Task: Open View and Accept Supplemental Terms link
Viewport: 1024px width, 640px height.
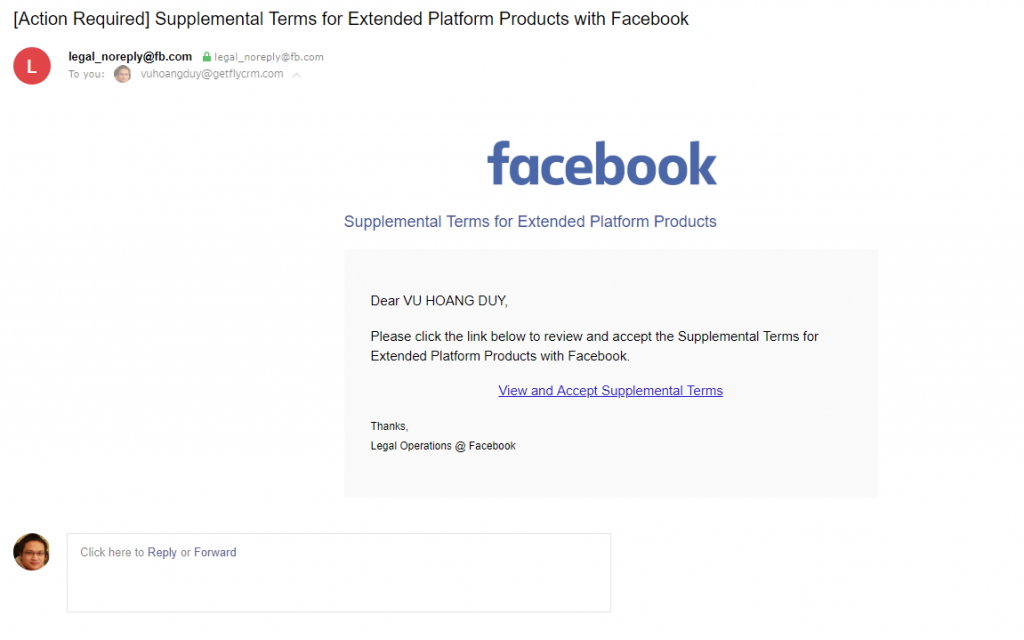Action: 610,391
